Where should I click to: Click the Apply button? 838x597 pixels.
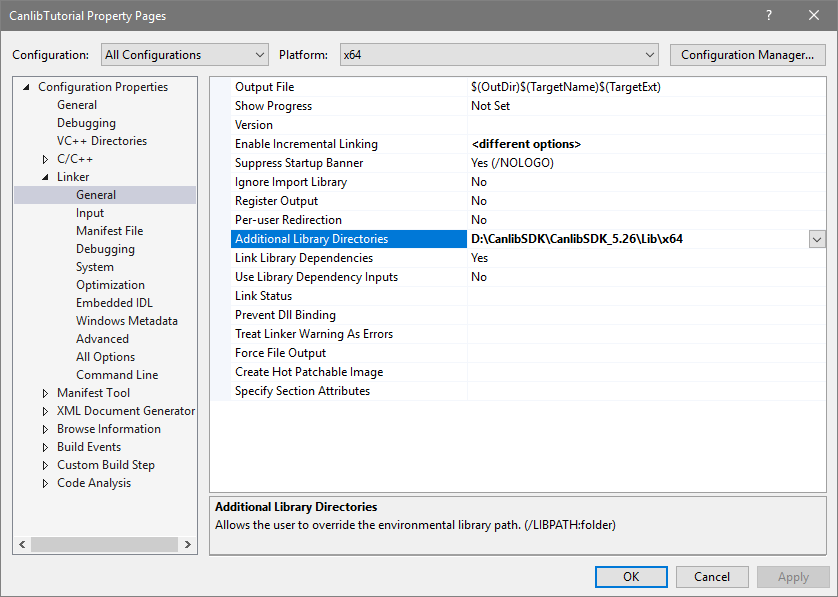(793, 577)
